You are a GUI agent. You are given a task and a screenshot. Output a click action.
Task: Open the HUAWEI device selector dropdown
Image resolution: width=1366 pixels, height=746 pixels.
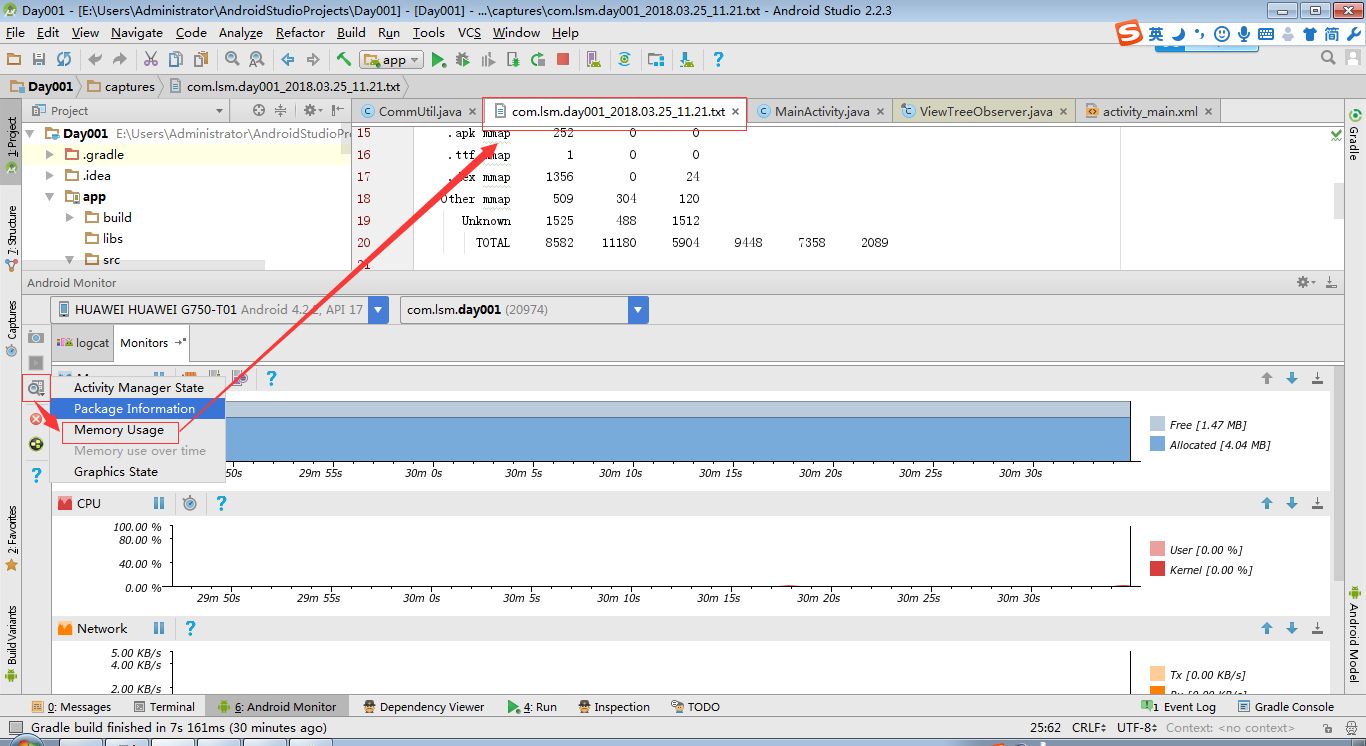[379, 310]
